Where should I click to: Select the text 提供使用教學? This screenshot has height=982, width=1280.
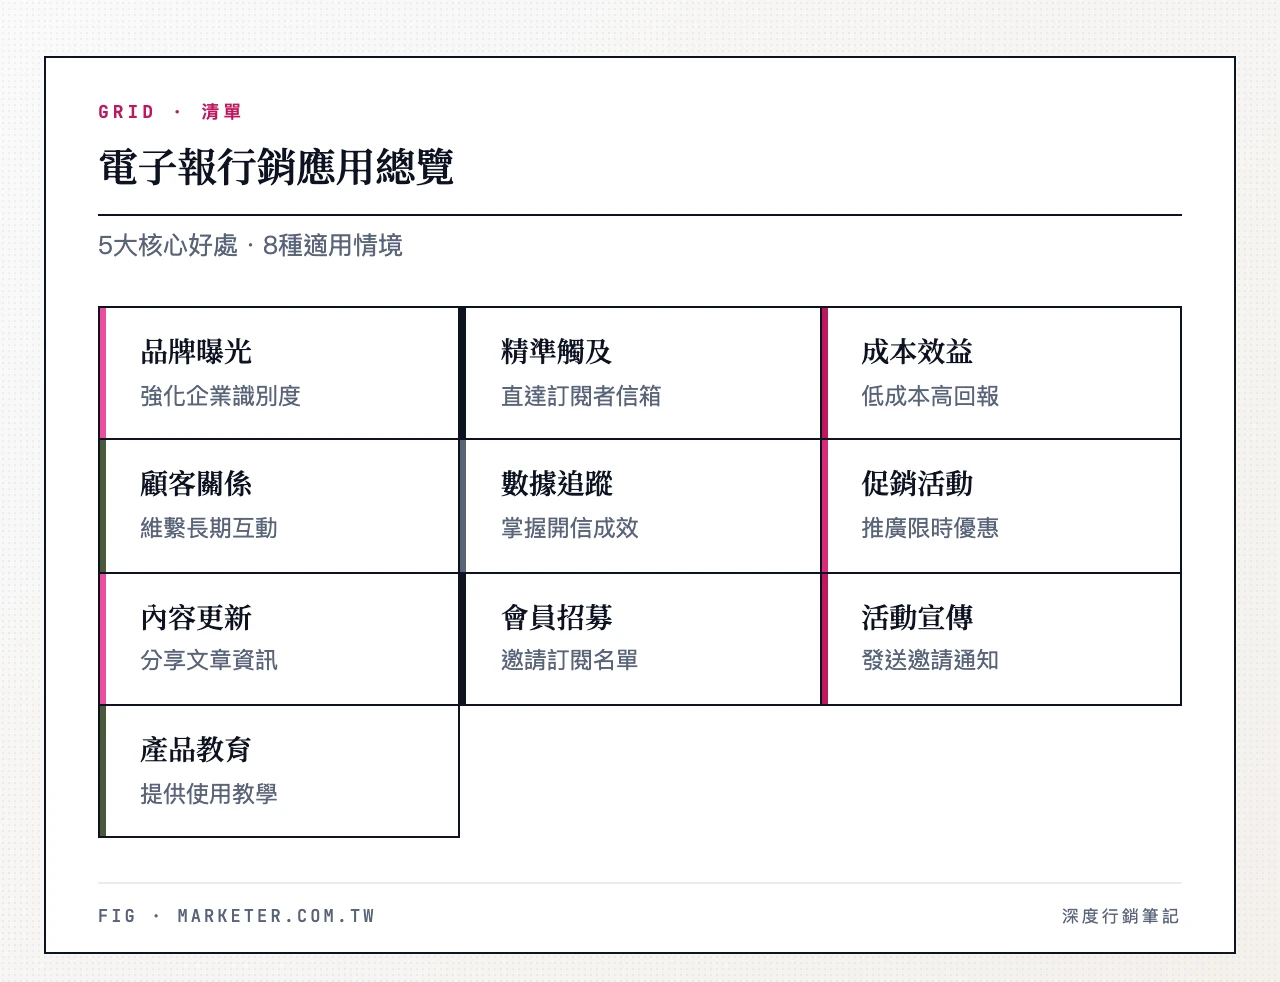coord(209,794)
